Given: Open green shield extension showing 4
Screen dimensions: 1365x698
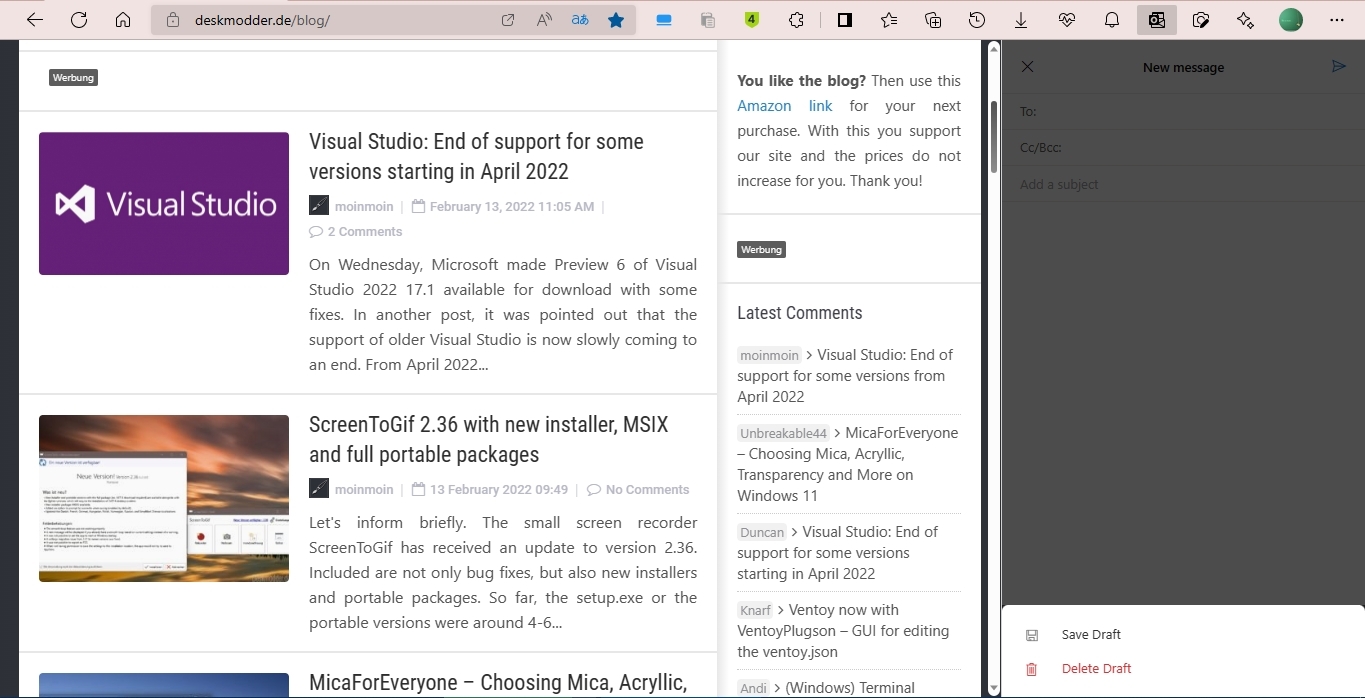Looking at the screenshot, I should [x=752, y=20].
